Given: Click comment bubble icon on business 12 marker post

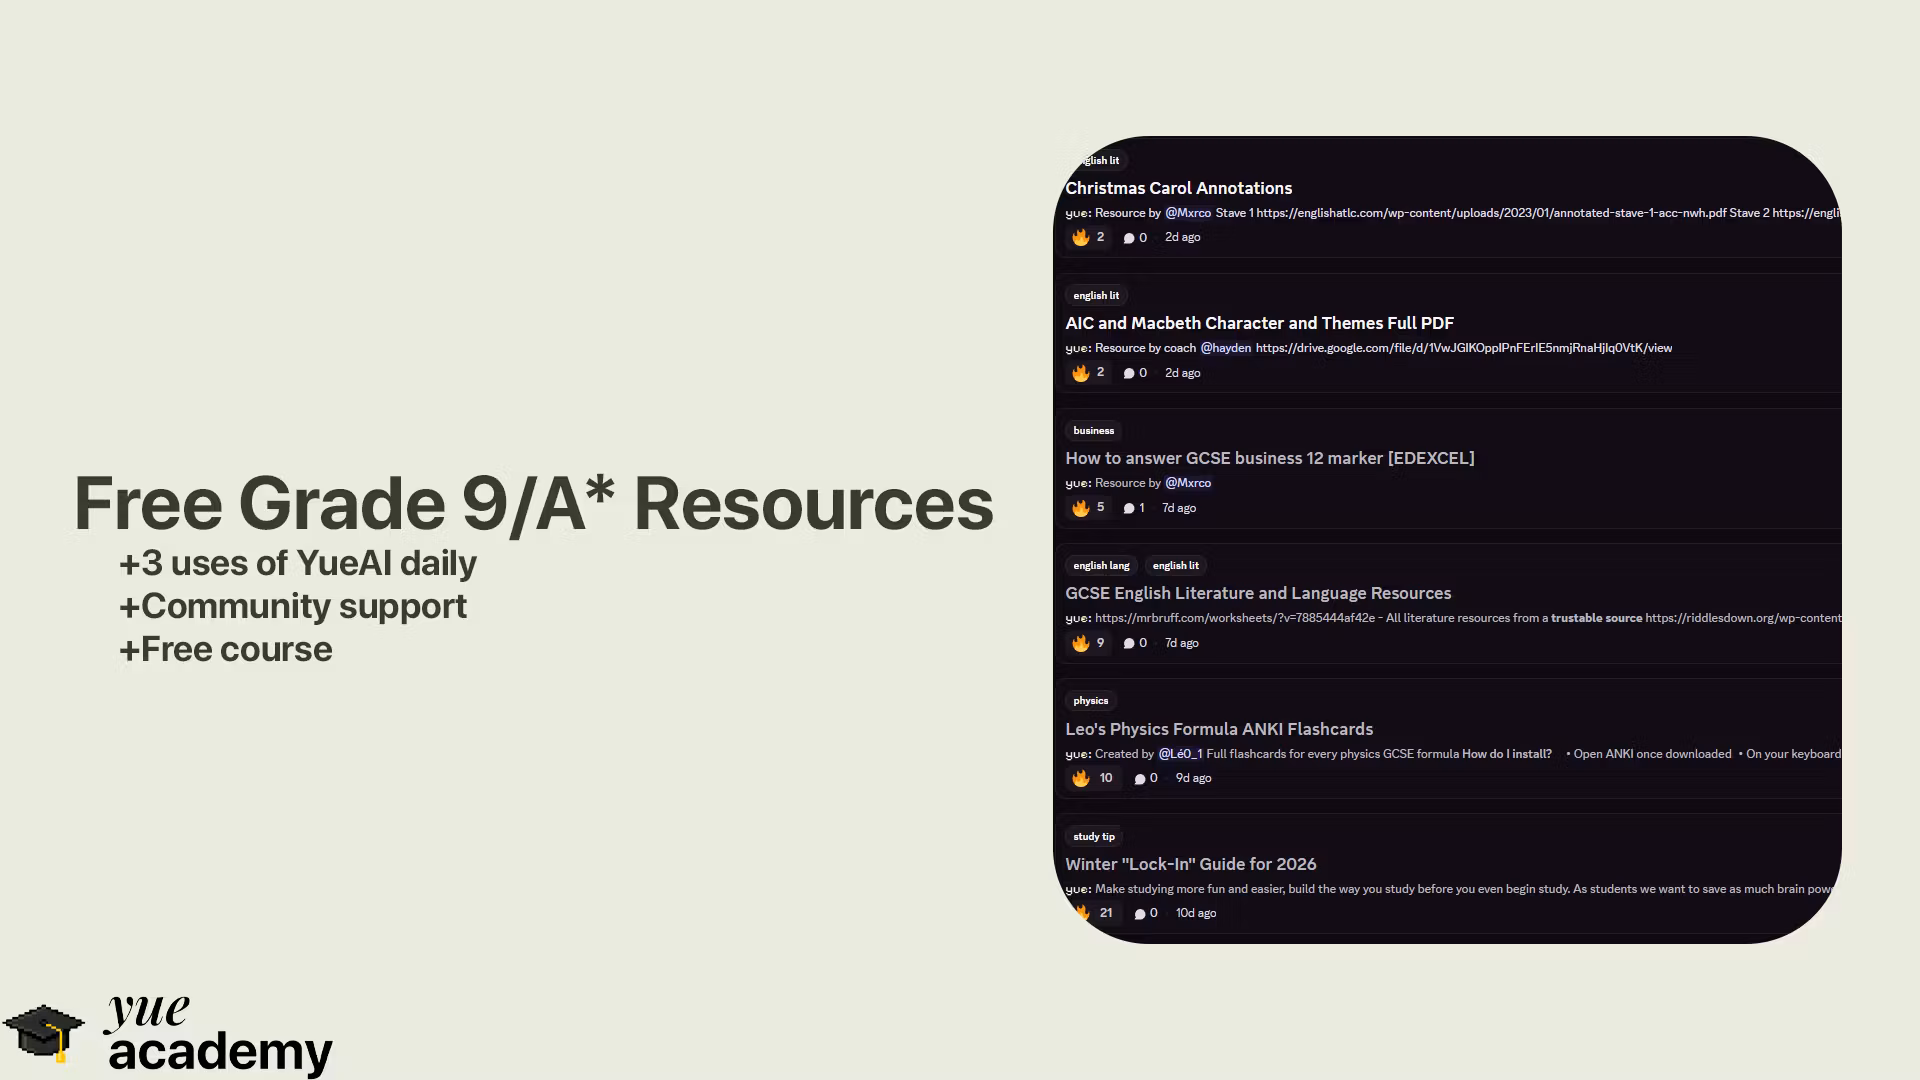Looking at the screenshot, I should [x=1129, y=508].
